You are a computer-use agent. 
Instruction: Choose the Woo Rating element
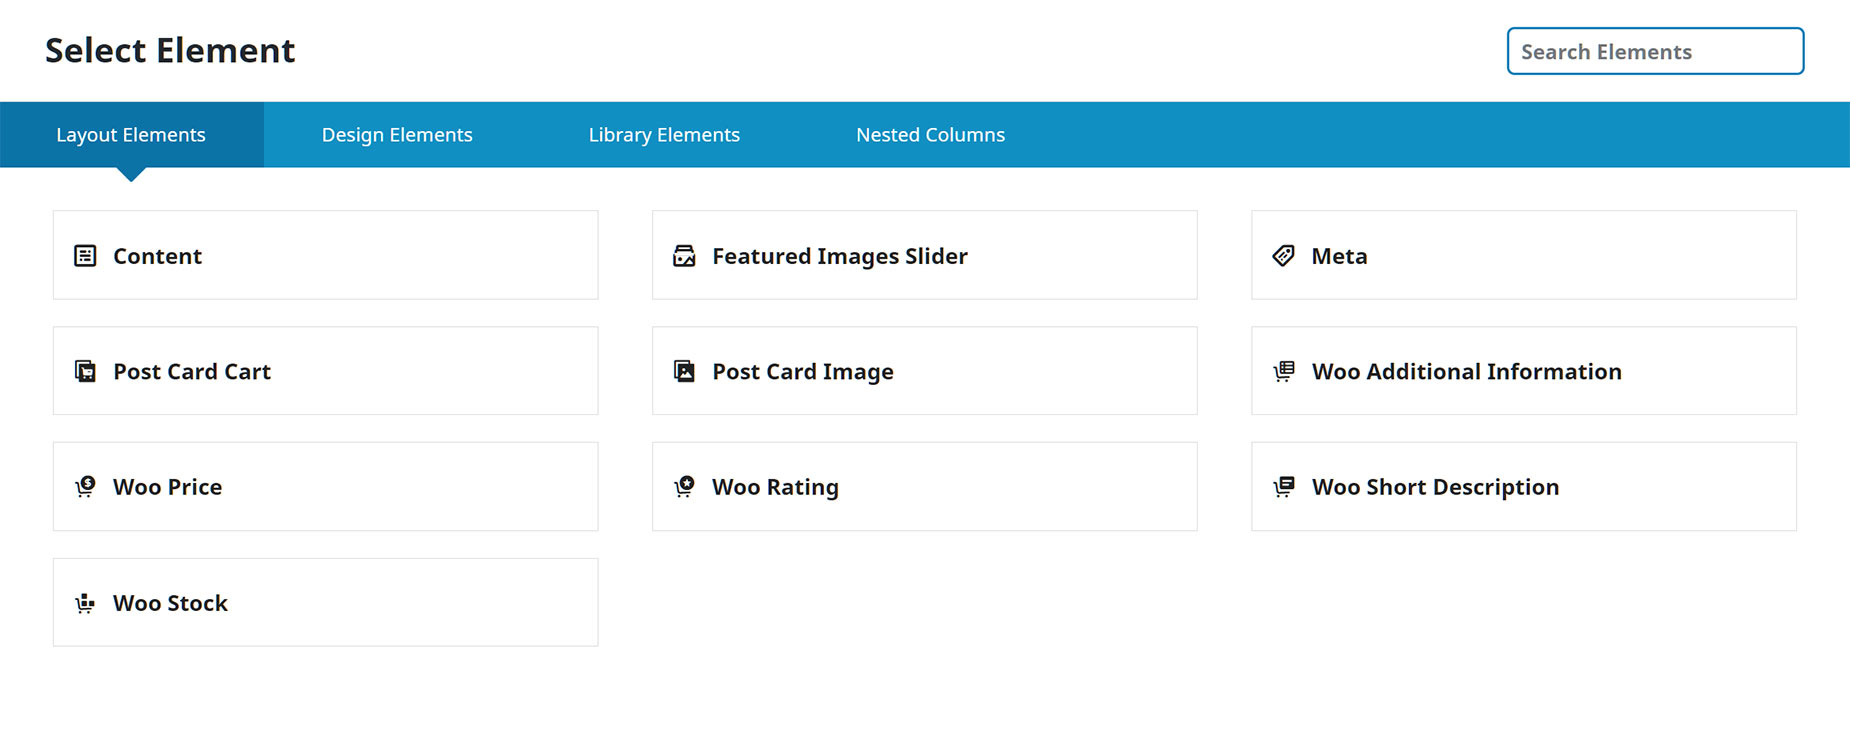tap(924, 487)
